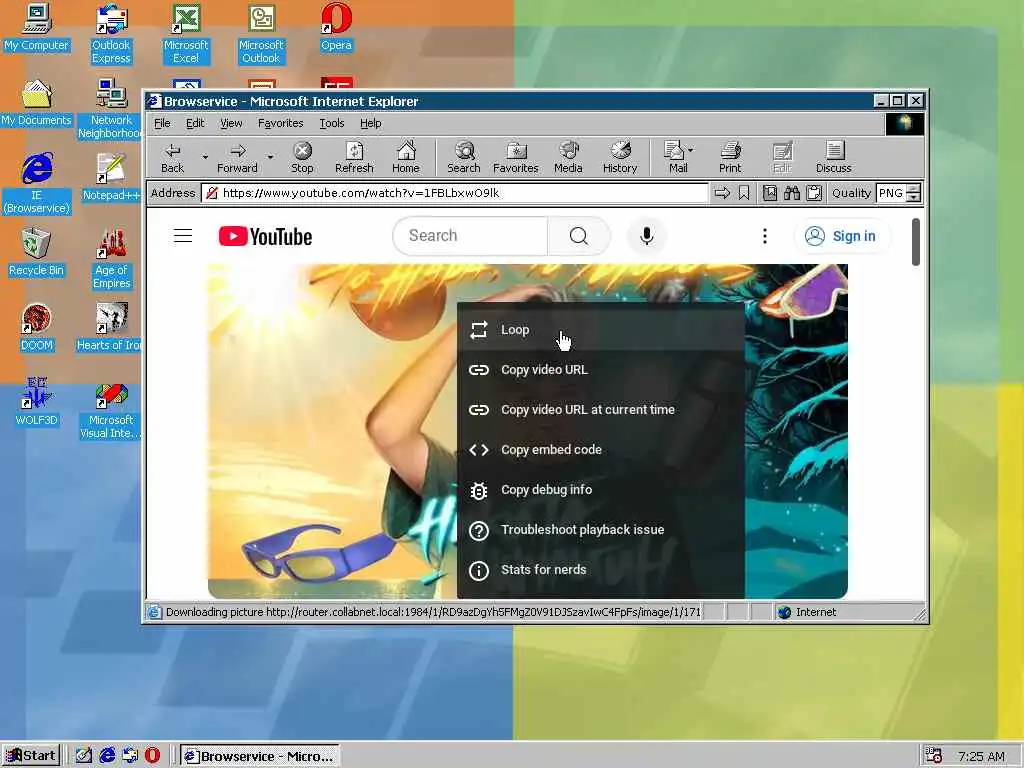This screenshot has width=1024, height=768.
Task: Select Stats for nerds
Action: click(x=601, y=569)
